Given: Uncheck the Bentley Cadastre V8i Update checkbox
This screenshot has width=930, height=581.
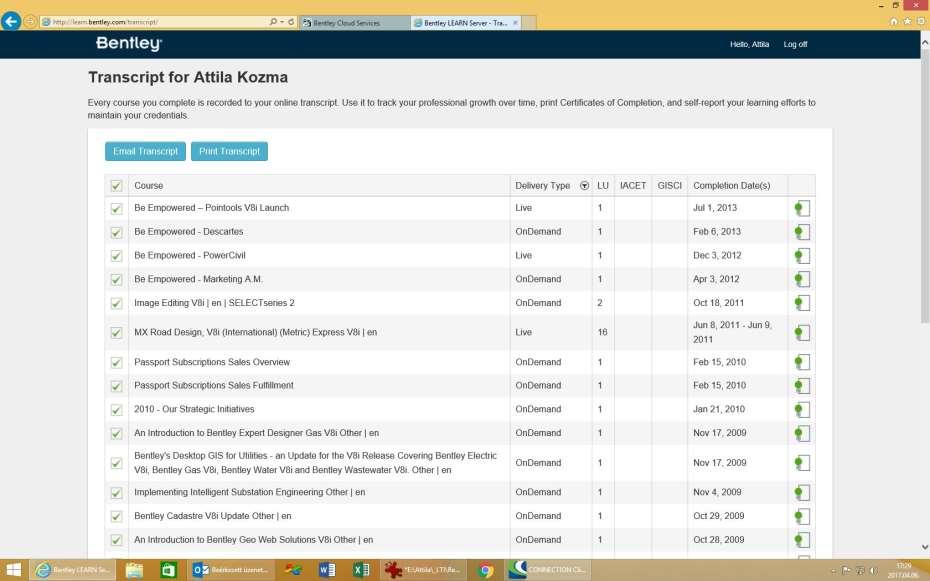Looking at the screenshot, I should [x=116, y=517].
